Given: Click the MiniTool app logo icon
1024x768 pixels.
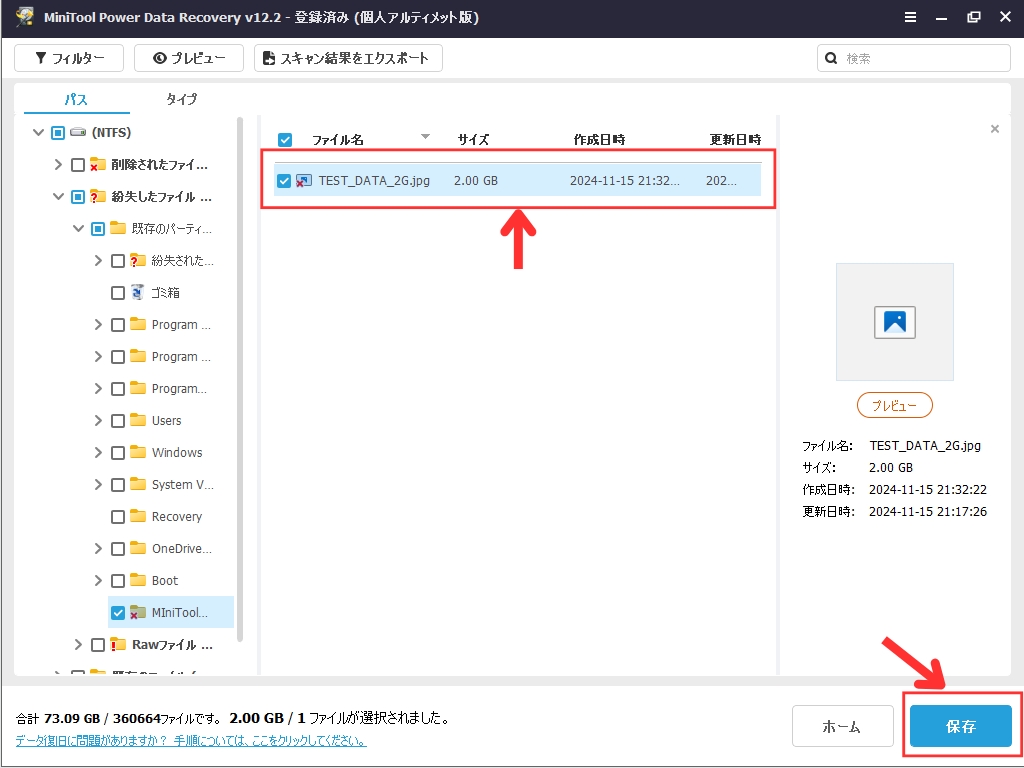Looking at the screenshot, I should (24, 17).
